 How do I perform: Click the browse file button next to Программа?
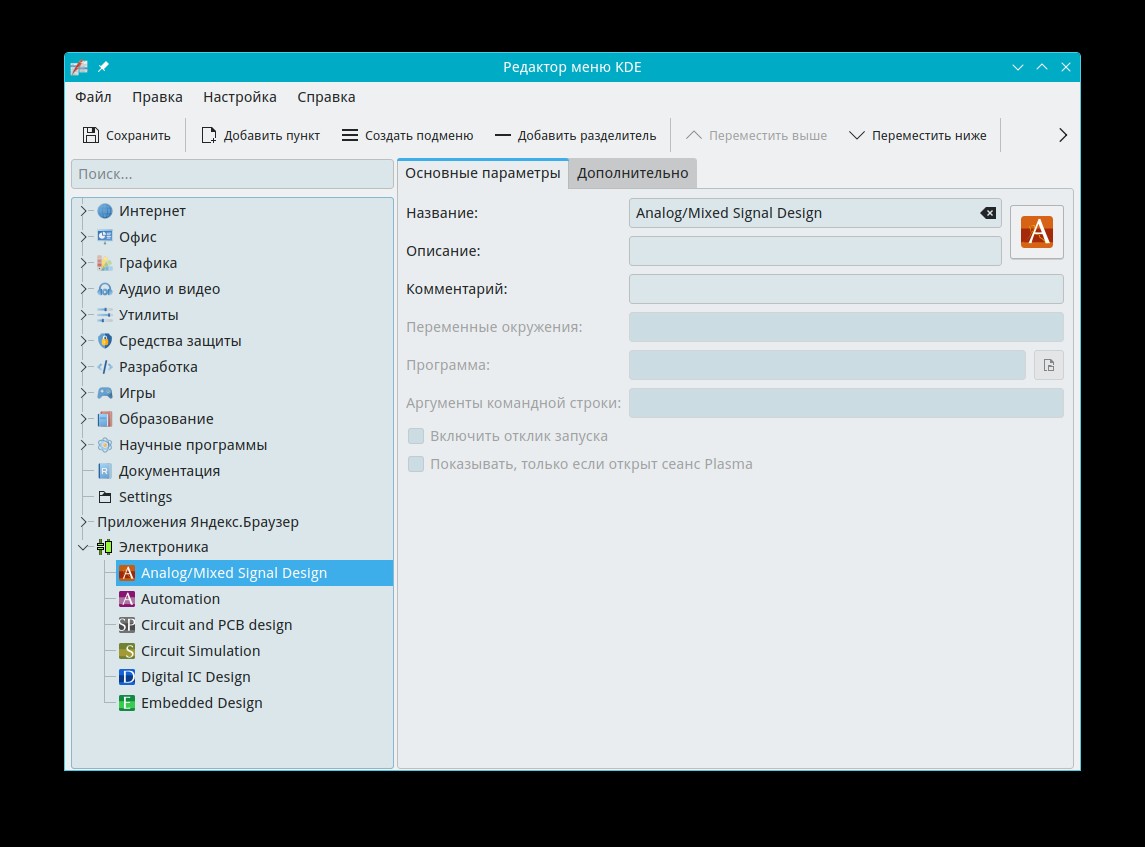click(x=1049, y=365)
